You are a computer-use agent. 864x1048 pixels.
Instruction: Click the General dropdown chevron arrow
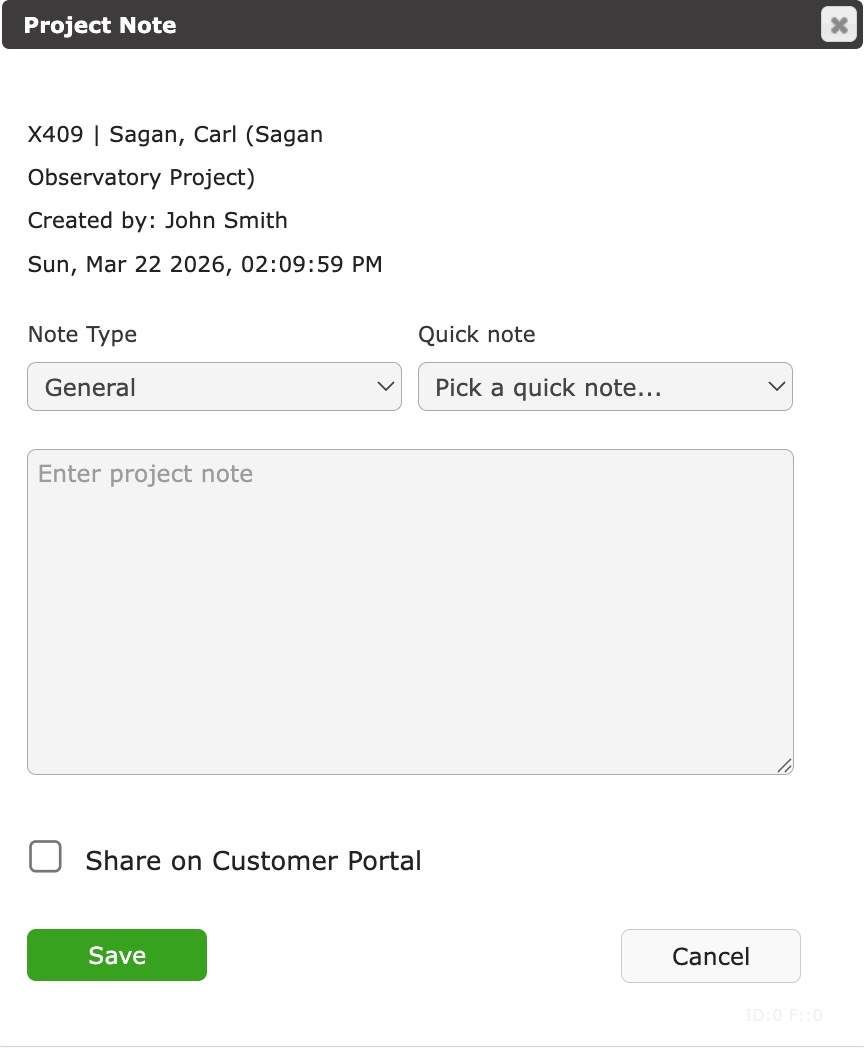coord(385,387)
